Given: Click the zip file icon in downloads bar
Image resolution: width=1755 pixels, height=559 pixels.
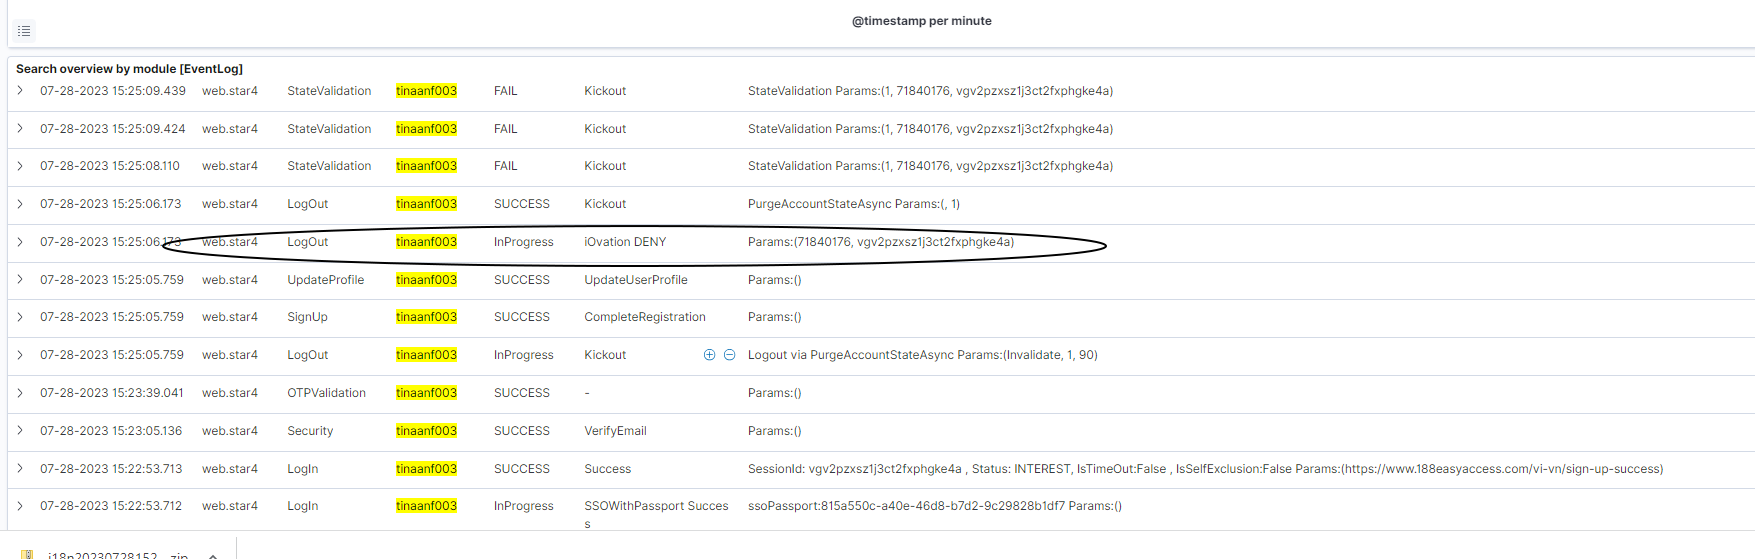Looking at the screenshot, I should 28,554.
